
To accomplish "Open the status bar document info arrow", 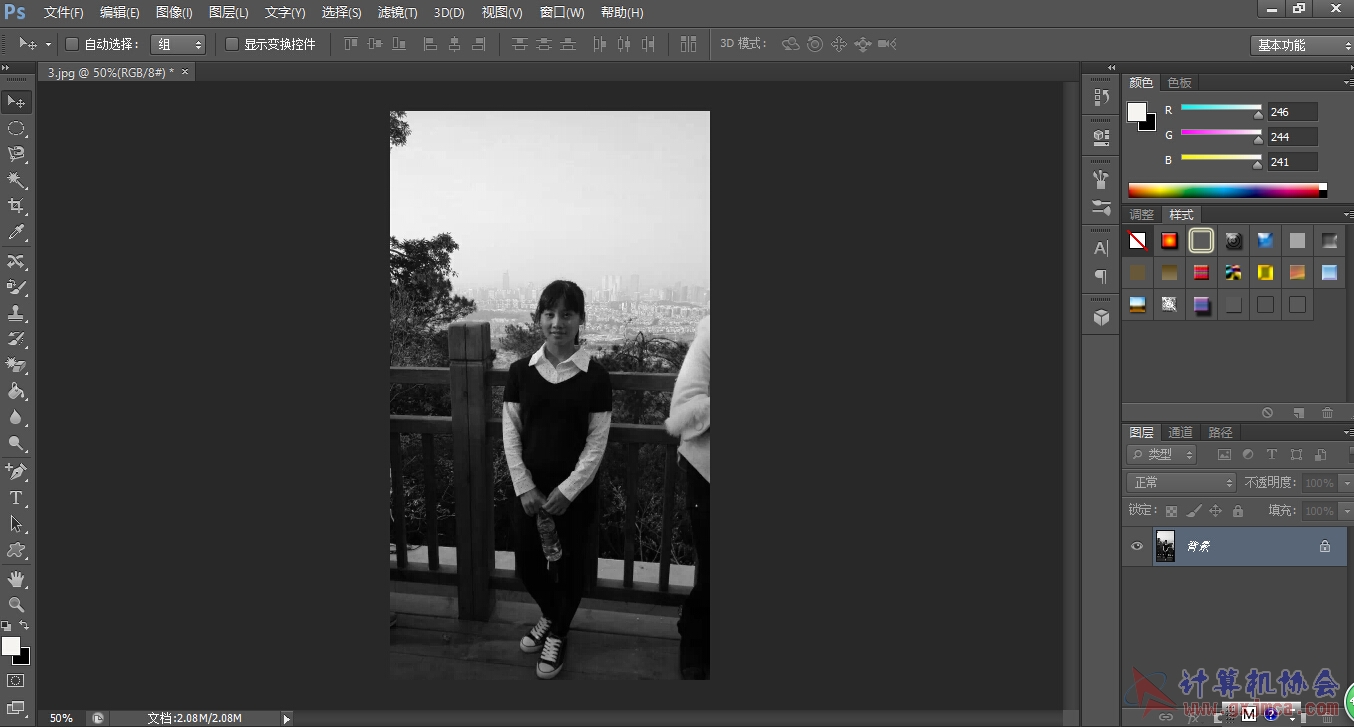I will click(x=287, y=718).
